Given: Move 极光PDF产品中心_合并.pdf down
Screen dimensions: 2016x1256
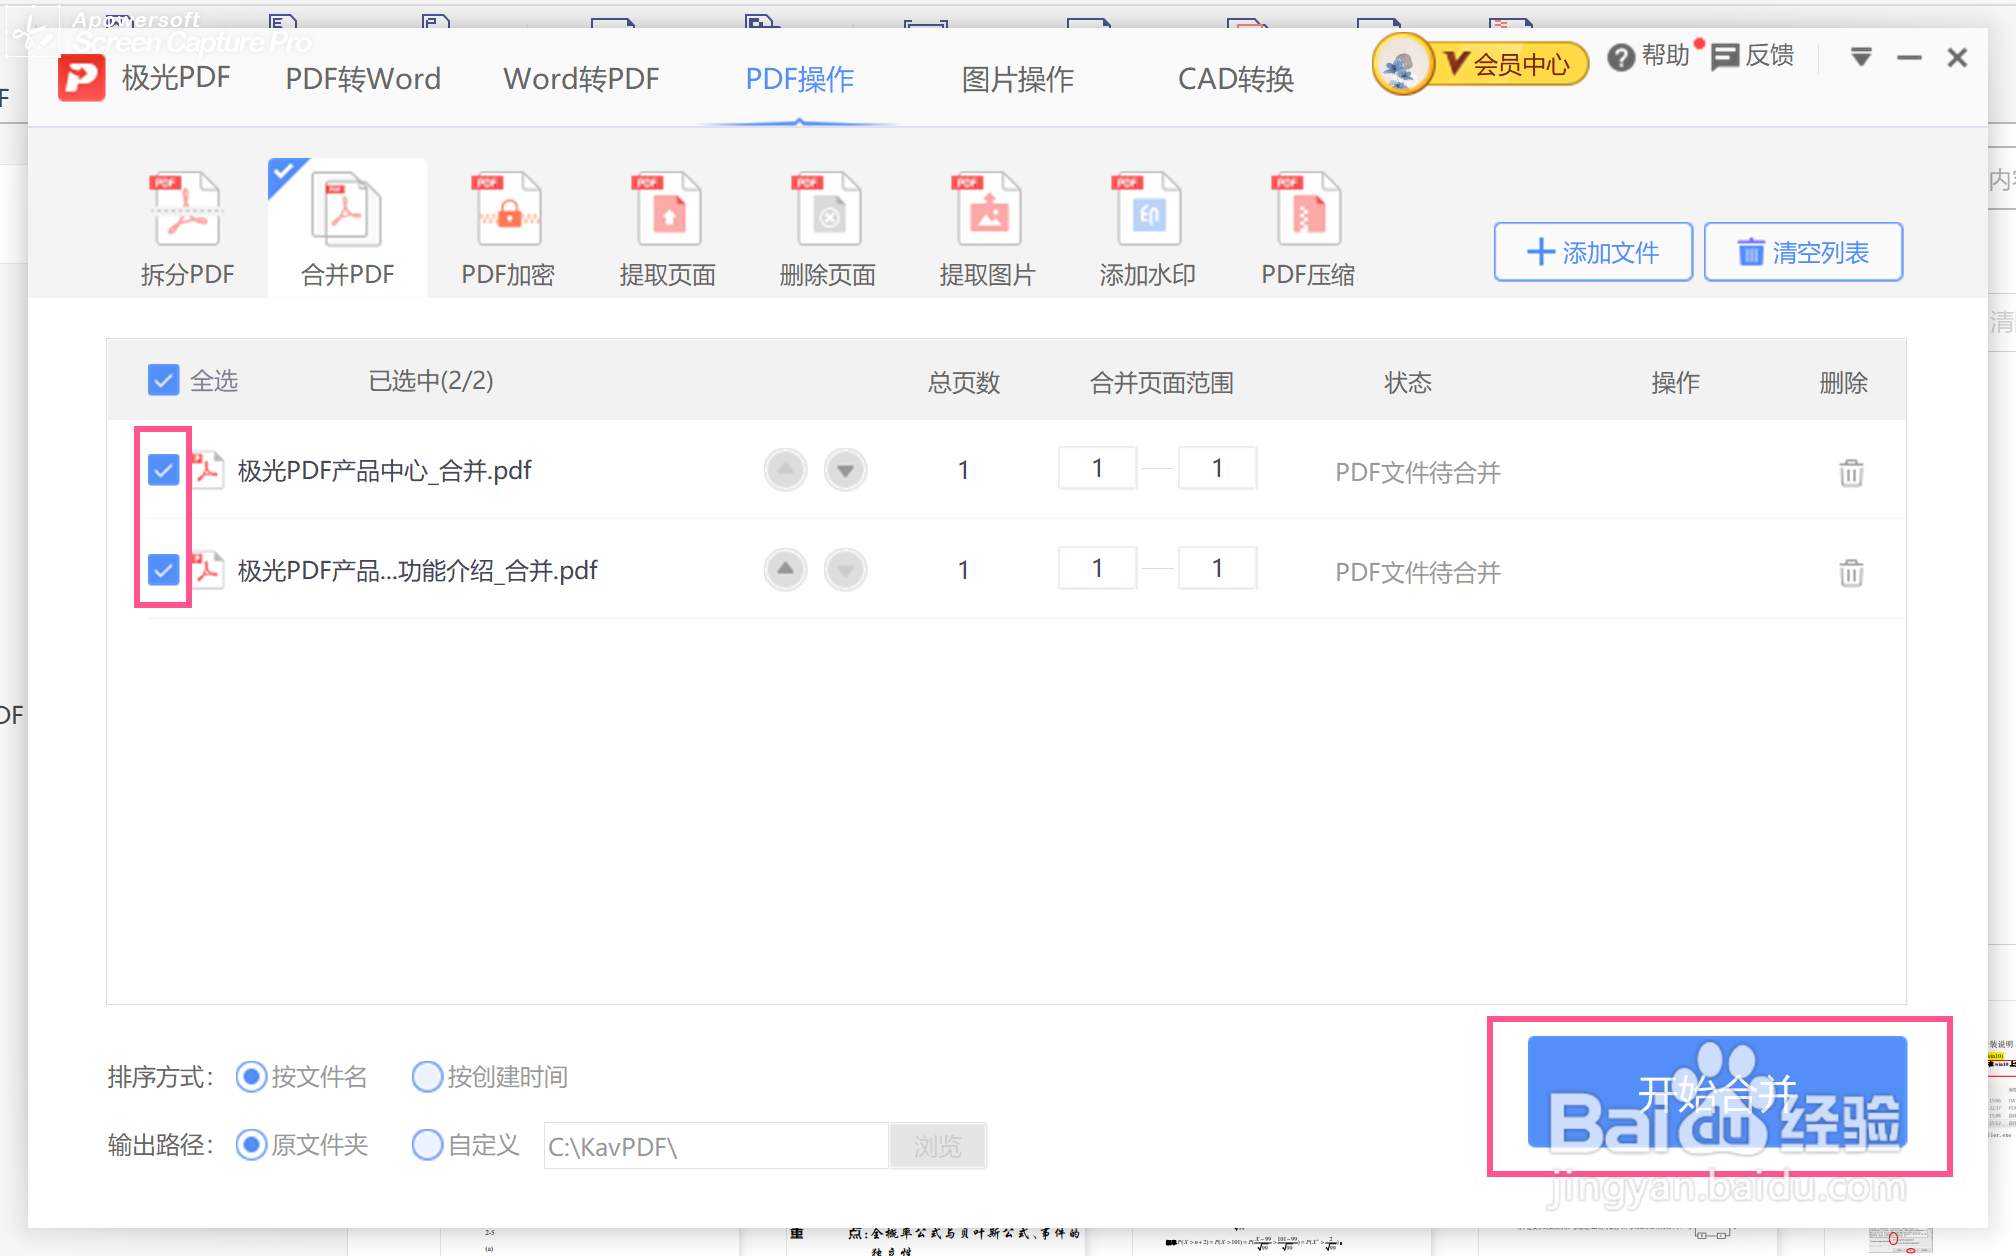Looking at the screenshot, I should point(846,470).
